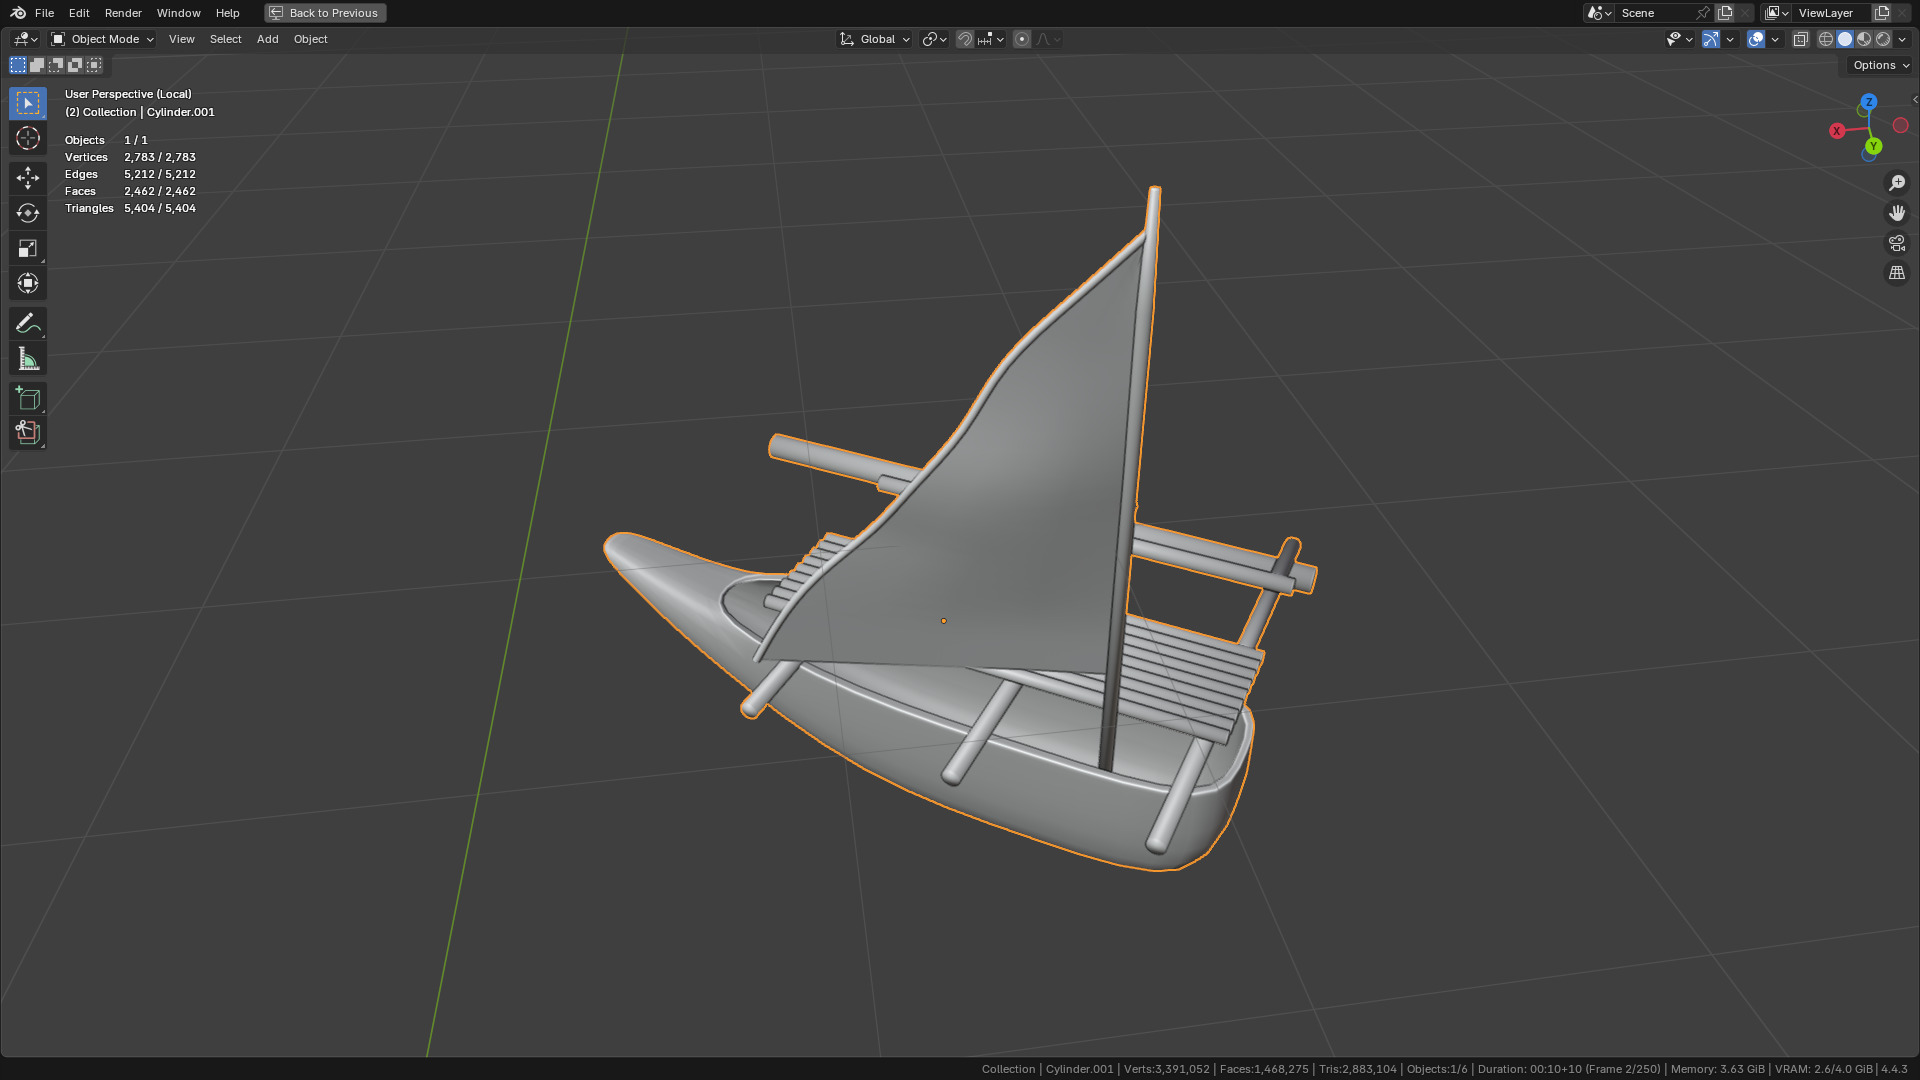Switch to wireframe viewport shading
Image resolution: width=1920 pixels, height=1080 pixels.
1825,39
